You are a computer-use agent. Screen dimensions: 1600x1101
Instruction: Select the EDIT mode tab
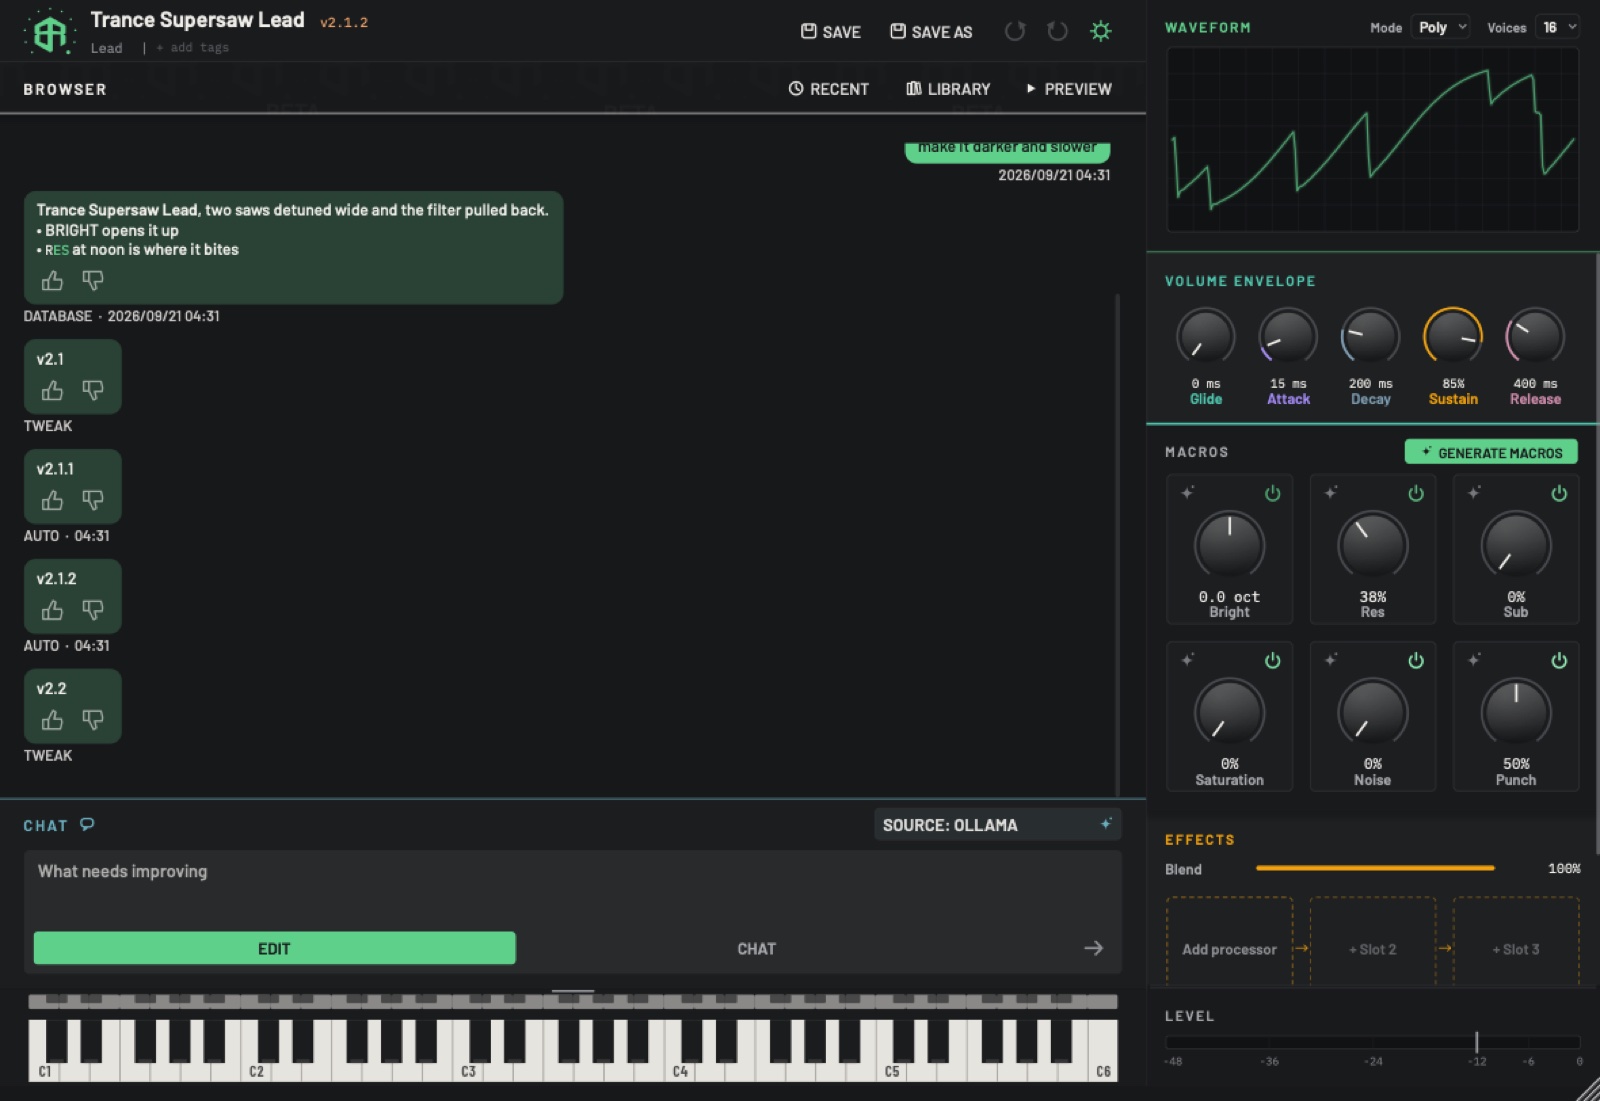[274, 949]
